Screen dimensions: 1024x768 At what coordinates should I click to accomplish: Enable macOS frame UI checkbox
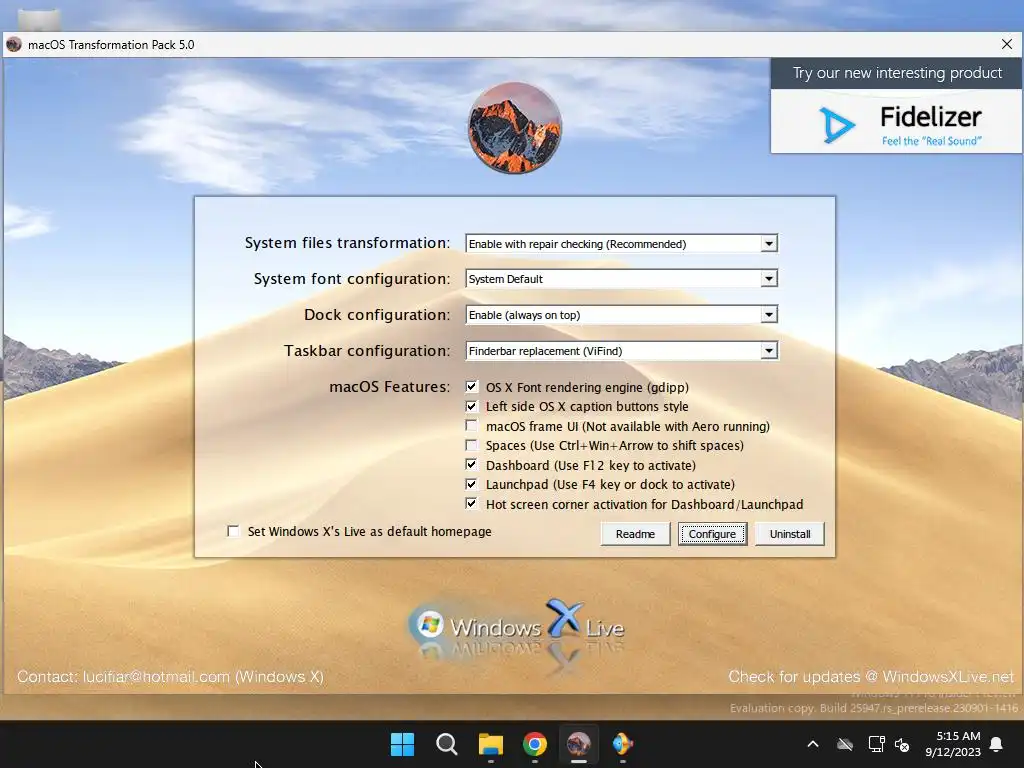472,426
